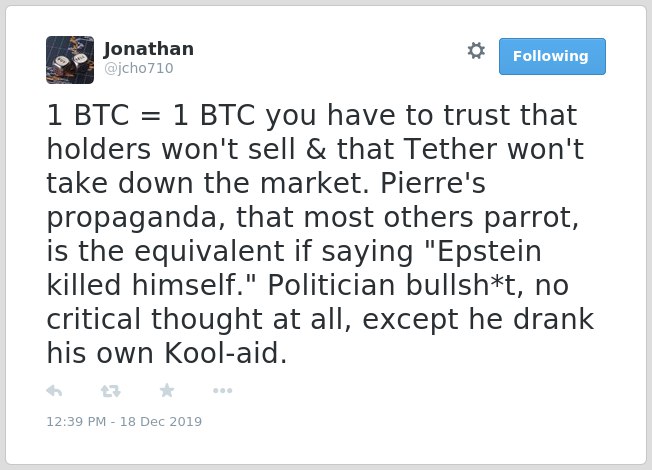Retweet this BTC tweet
This screenshot has height=470, width=652.
point(111,391)
